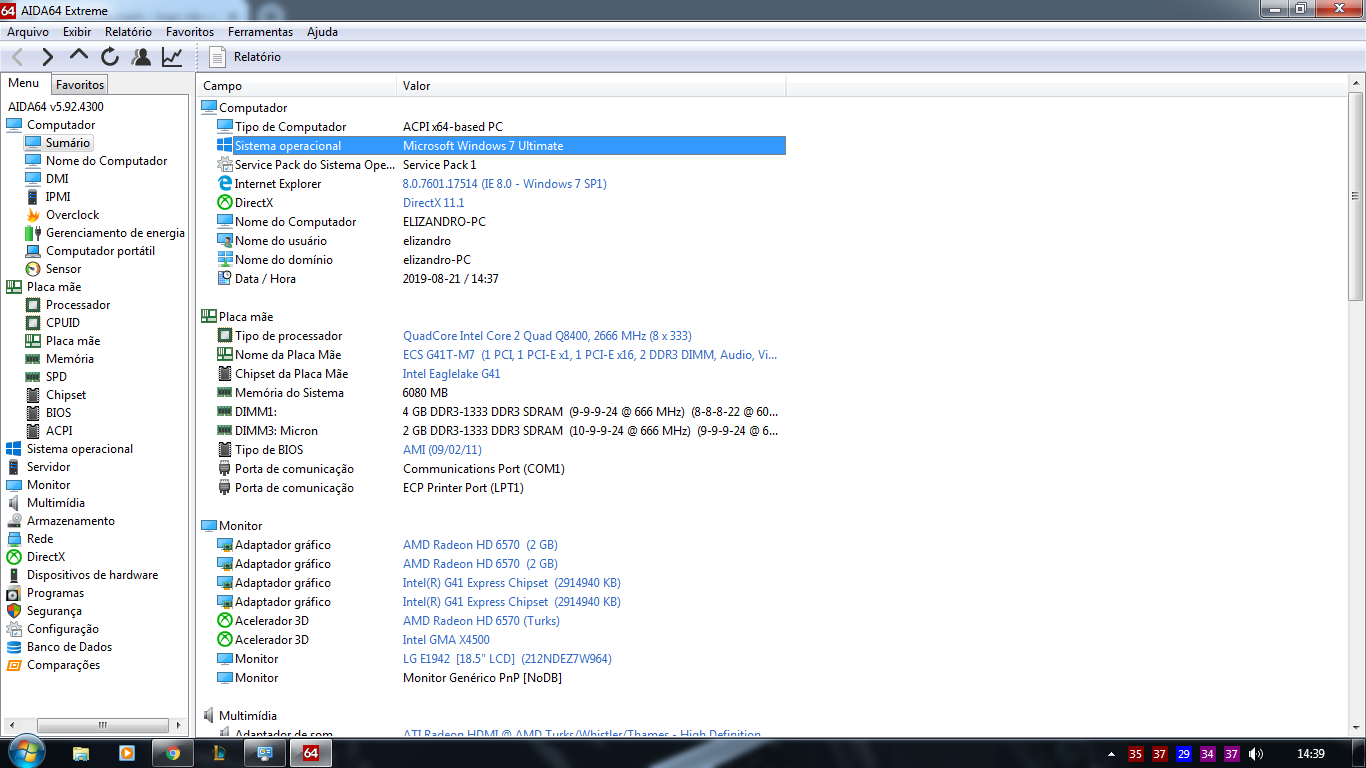Open Comparações tree category
Viewport: 1366px width, 768px height.
click(x=64, y=665)
